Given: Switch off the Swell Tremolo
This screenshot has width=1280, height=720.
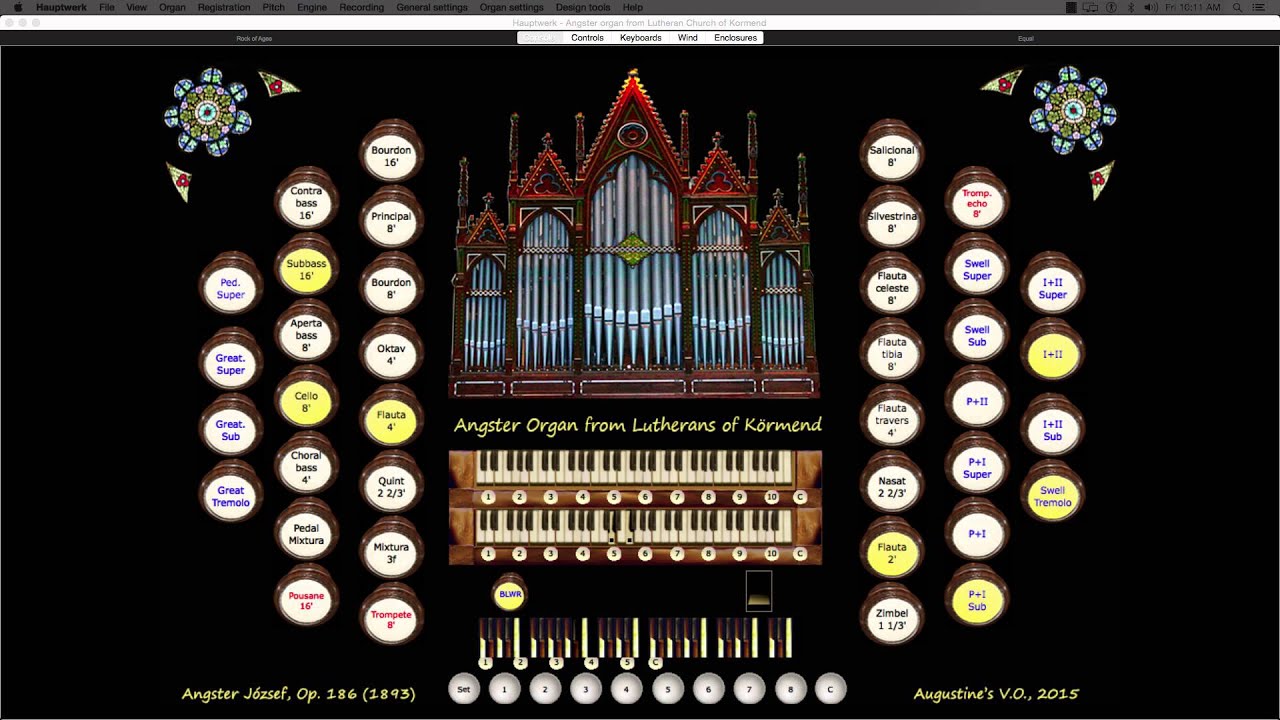Looking at the screenshot, I should (1052, 495).
